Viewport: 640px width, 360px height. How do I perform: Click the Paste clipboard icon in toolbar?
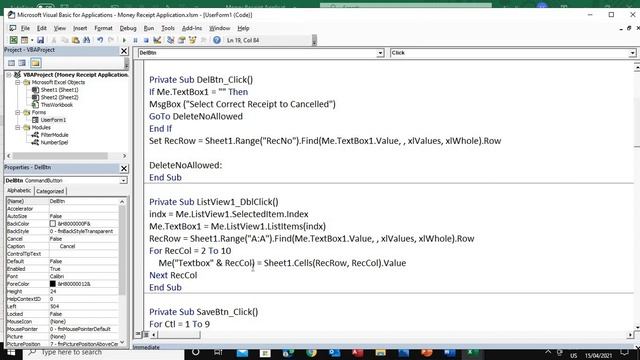(76, 40)
